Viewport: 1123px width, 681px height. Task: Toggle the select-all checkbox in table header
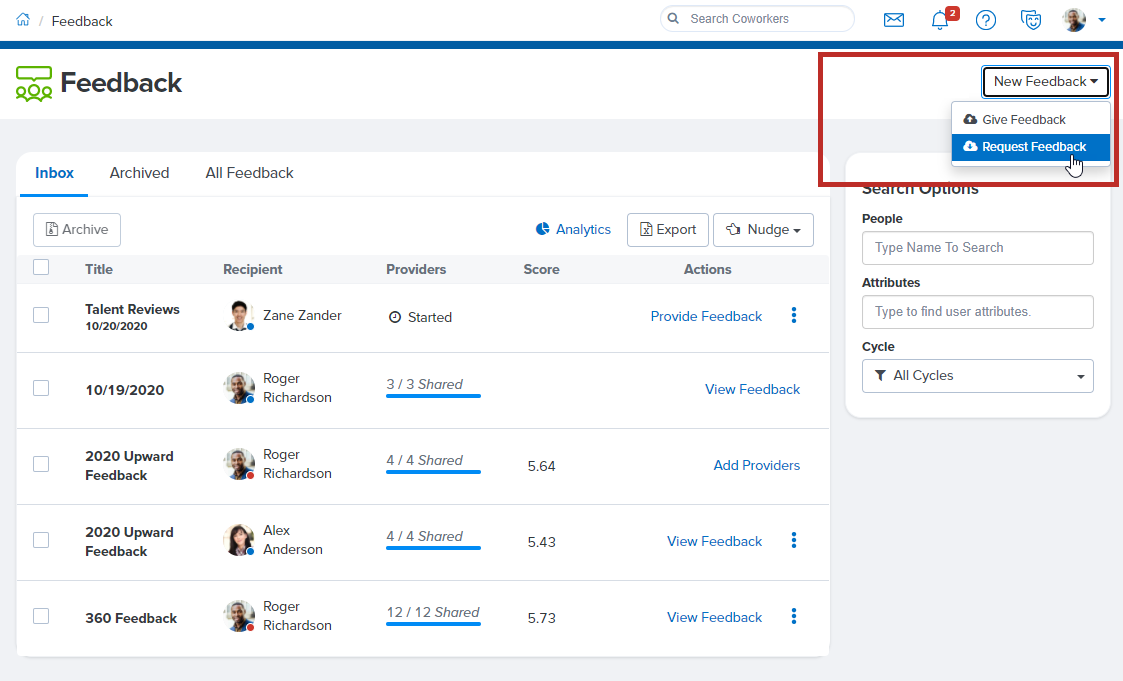41,267
